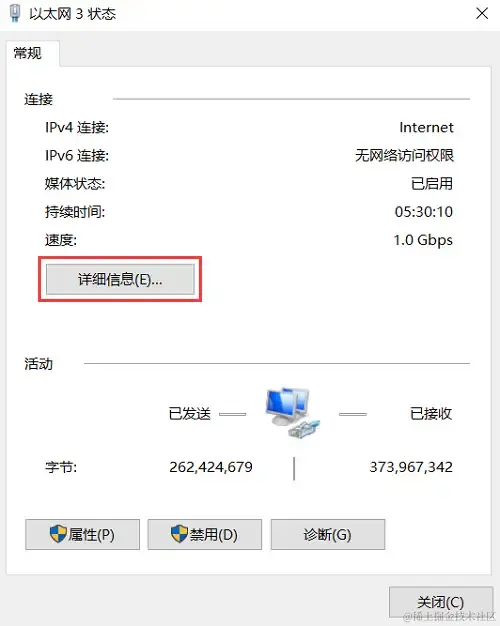Click the 已发送 label
The image size is (500, 626).
[189, 413]
